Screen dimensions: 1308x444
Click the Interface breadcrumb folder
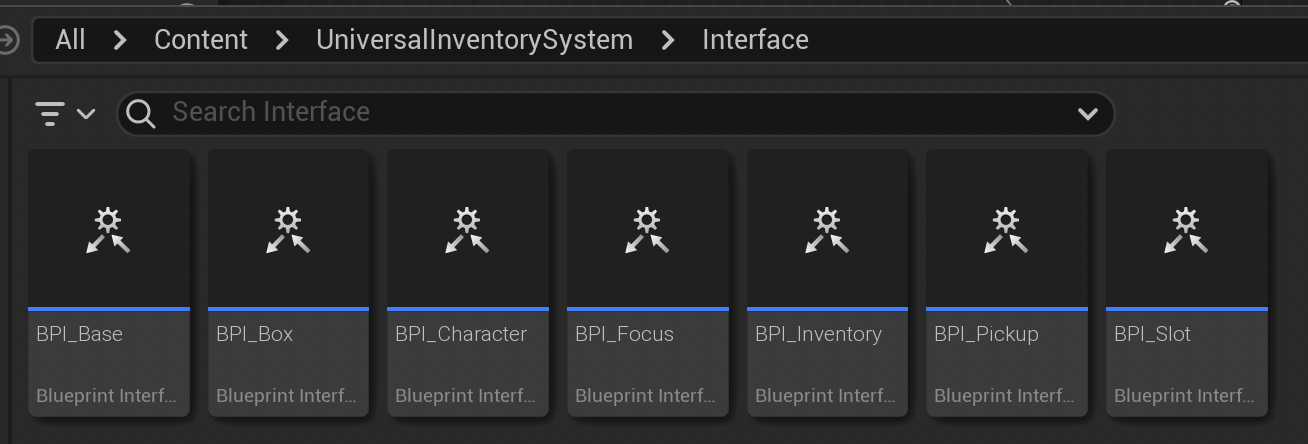(755, 40)
